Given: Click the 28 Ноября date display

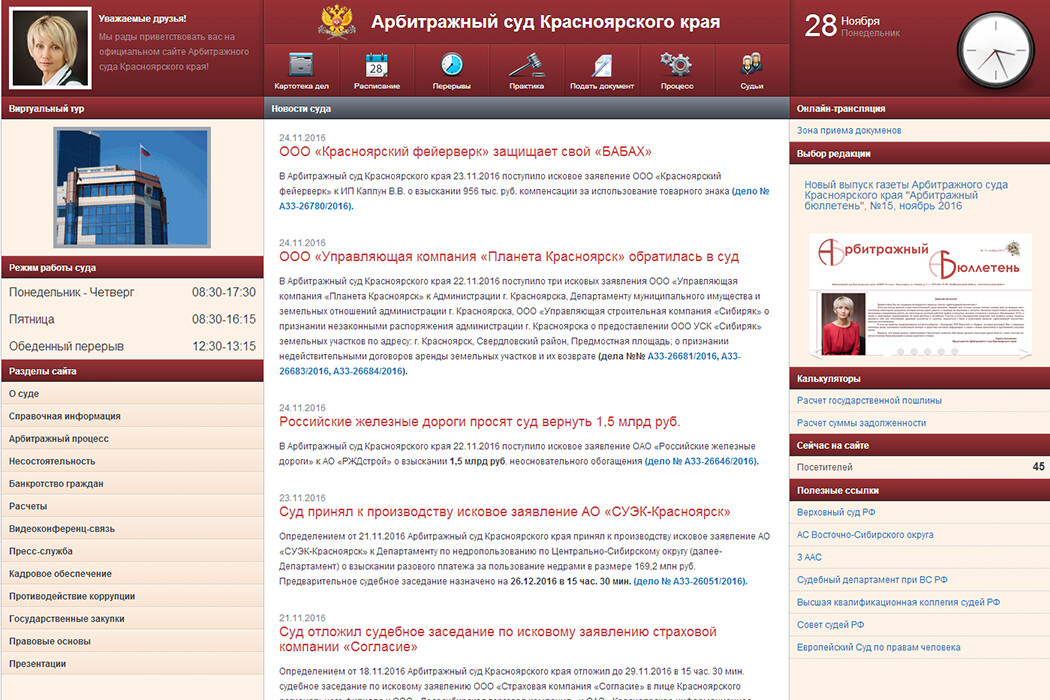Looking at the screenshot, I should [x=852, y=25].
